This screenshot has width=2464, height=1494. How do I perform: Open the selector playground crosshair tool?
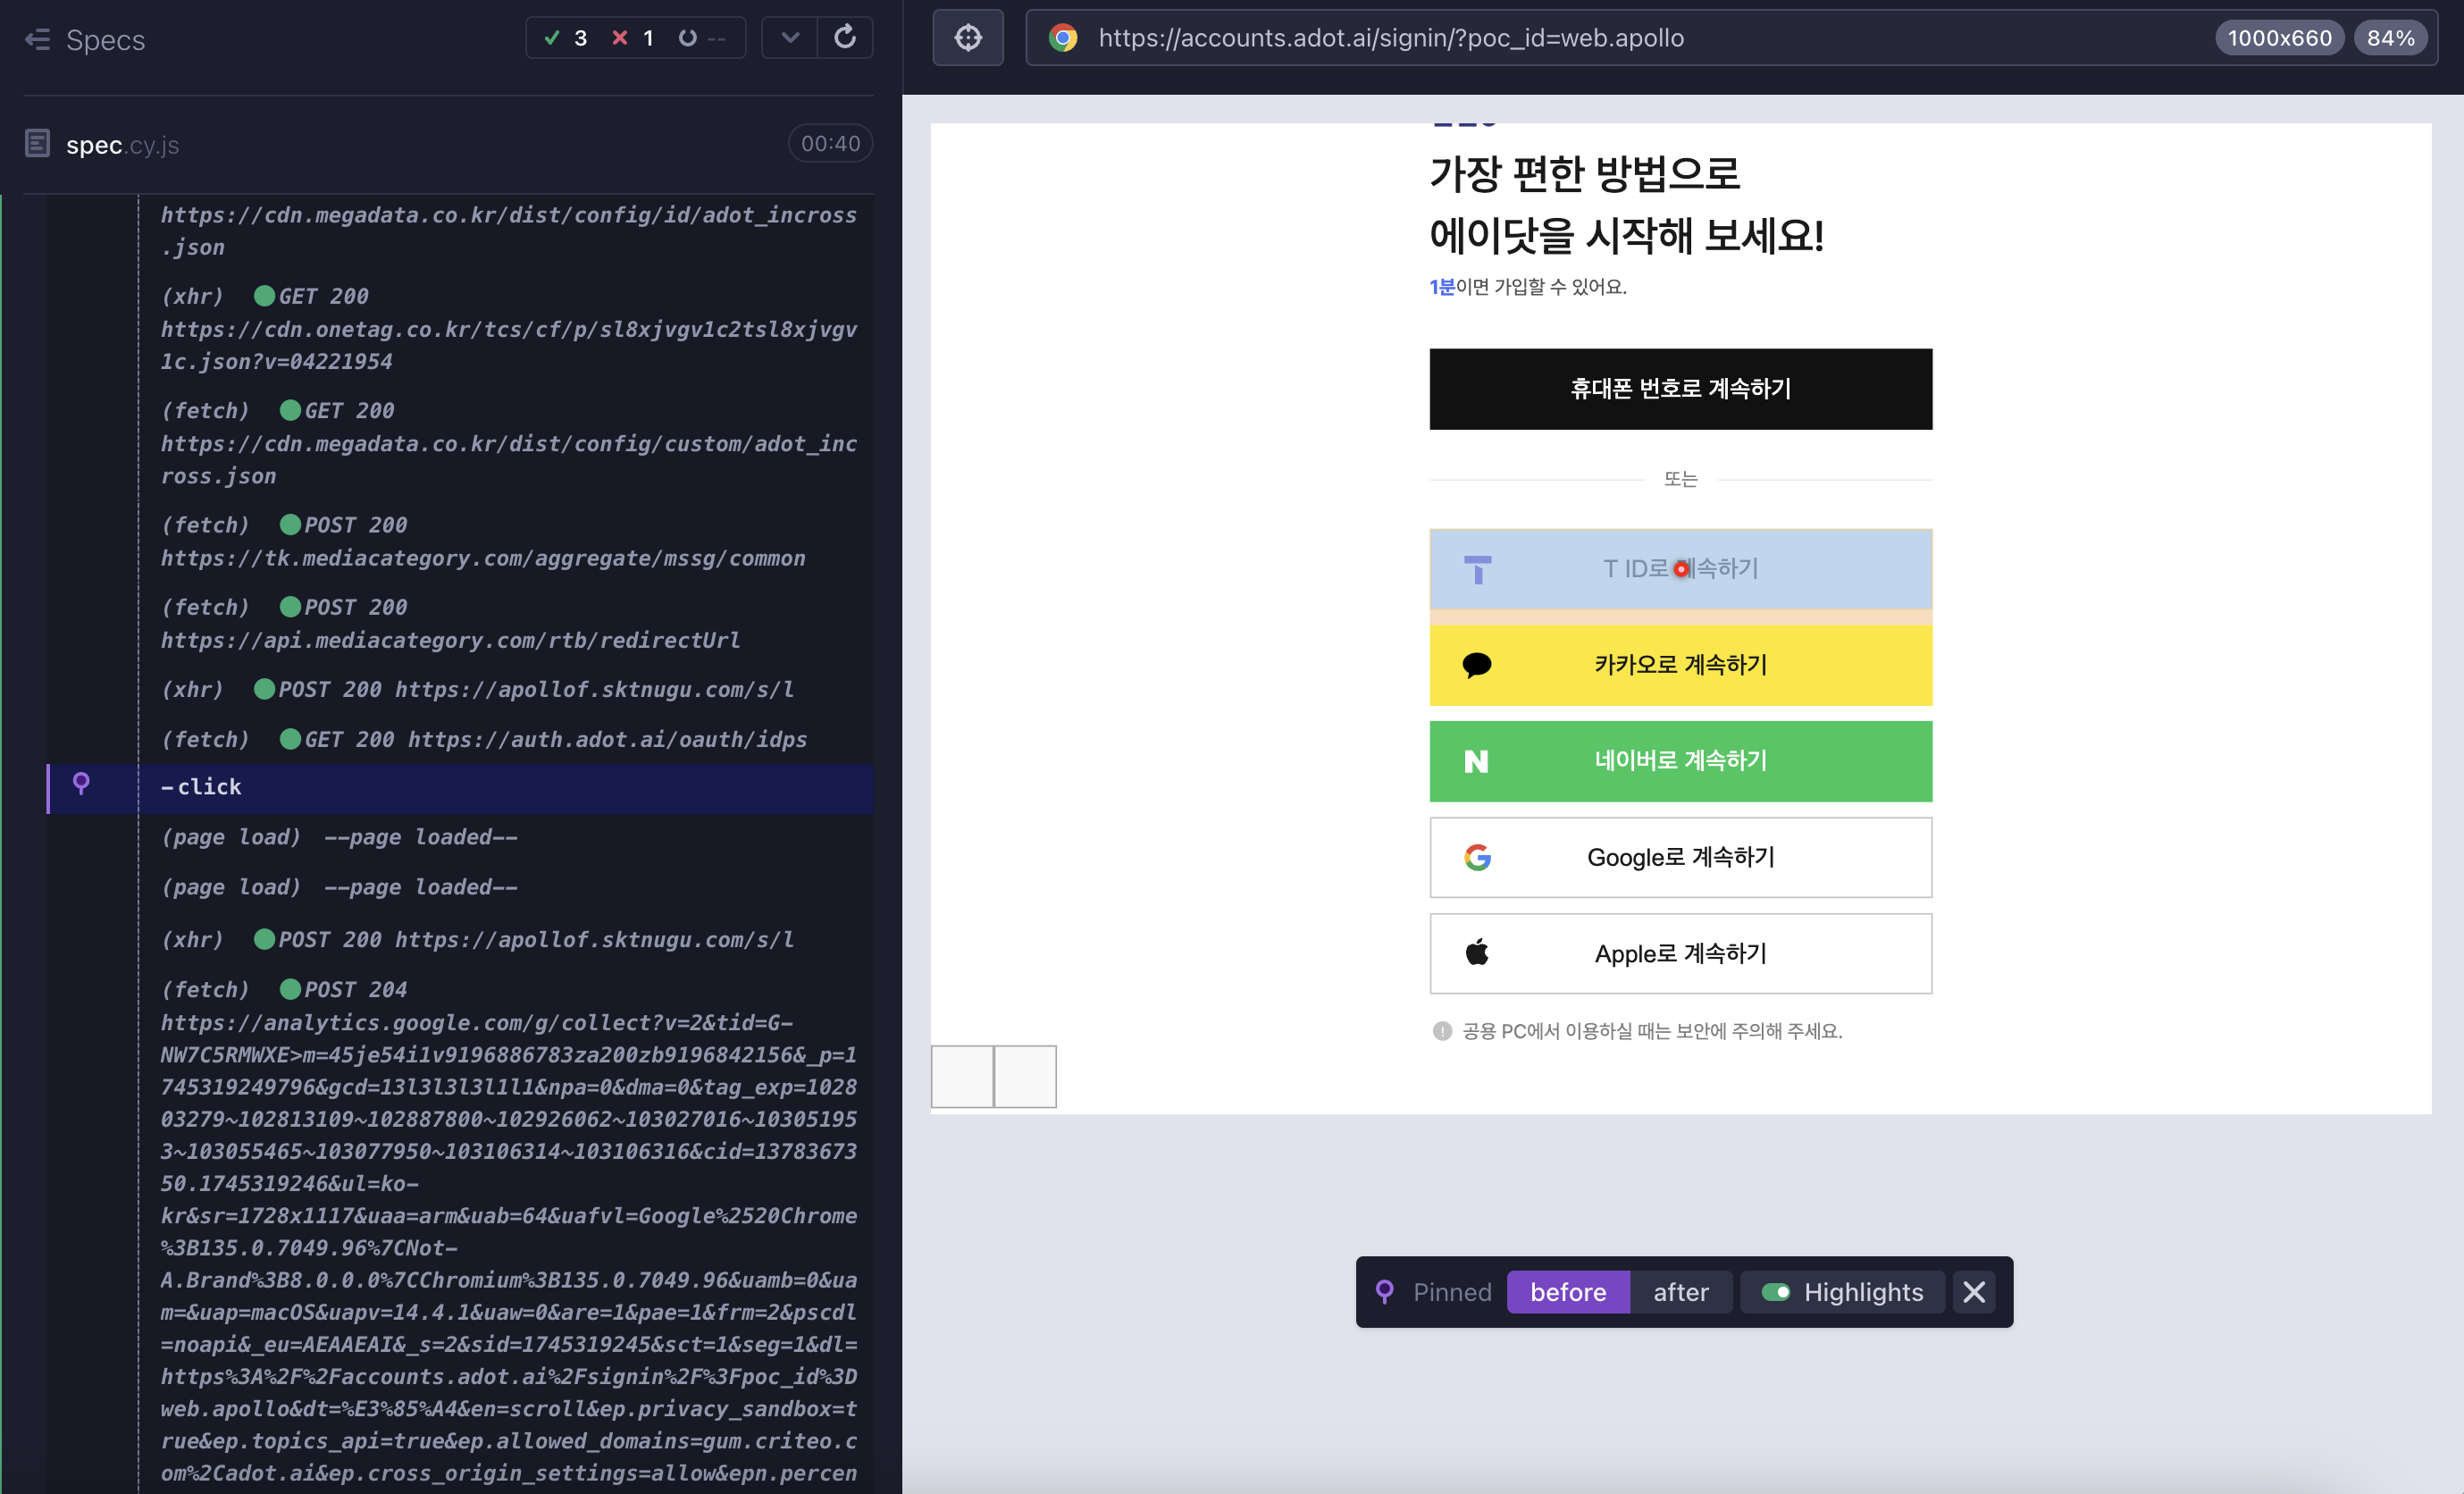tap(968, 38)
